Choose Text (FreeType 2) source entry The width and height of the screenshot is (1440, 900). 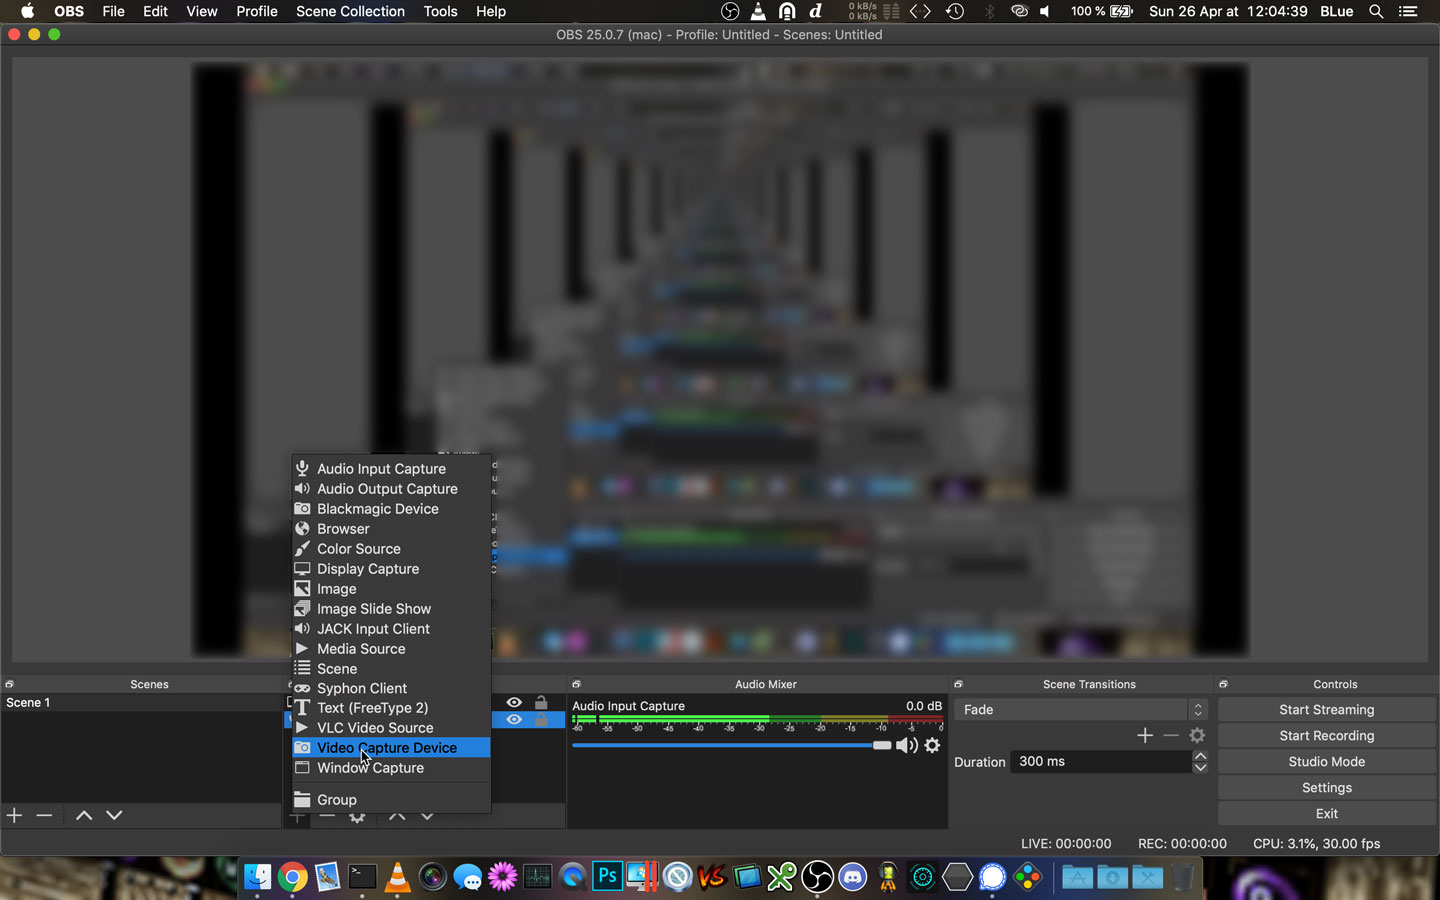[391, 708]
